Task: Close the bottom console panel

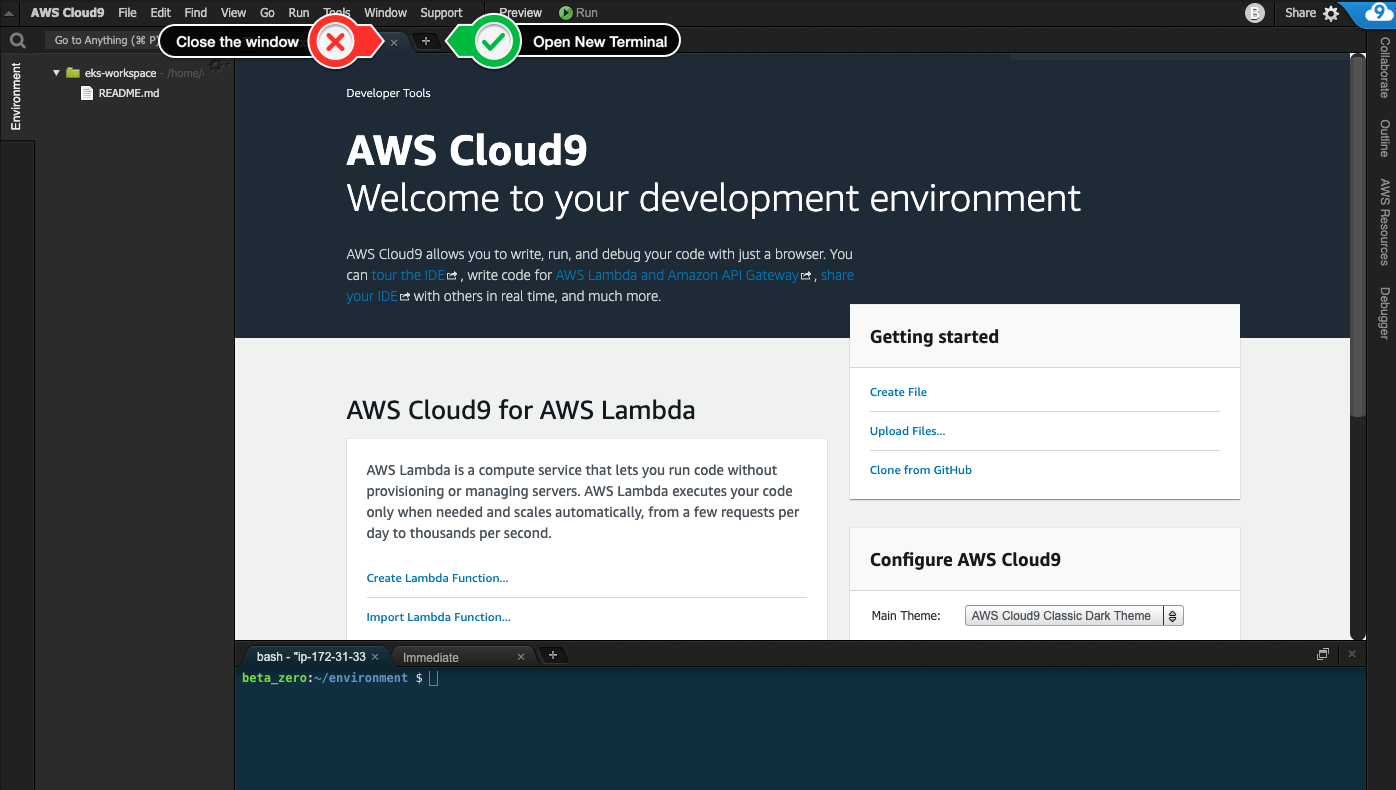Action: pyautogui.click(x=1352, y=654)
